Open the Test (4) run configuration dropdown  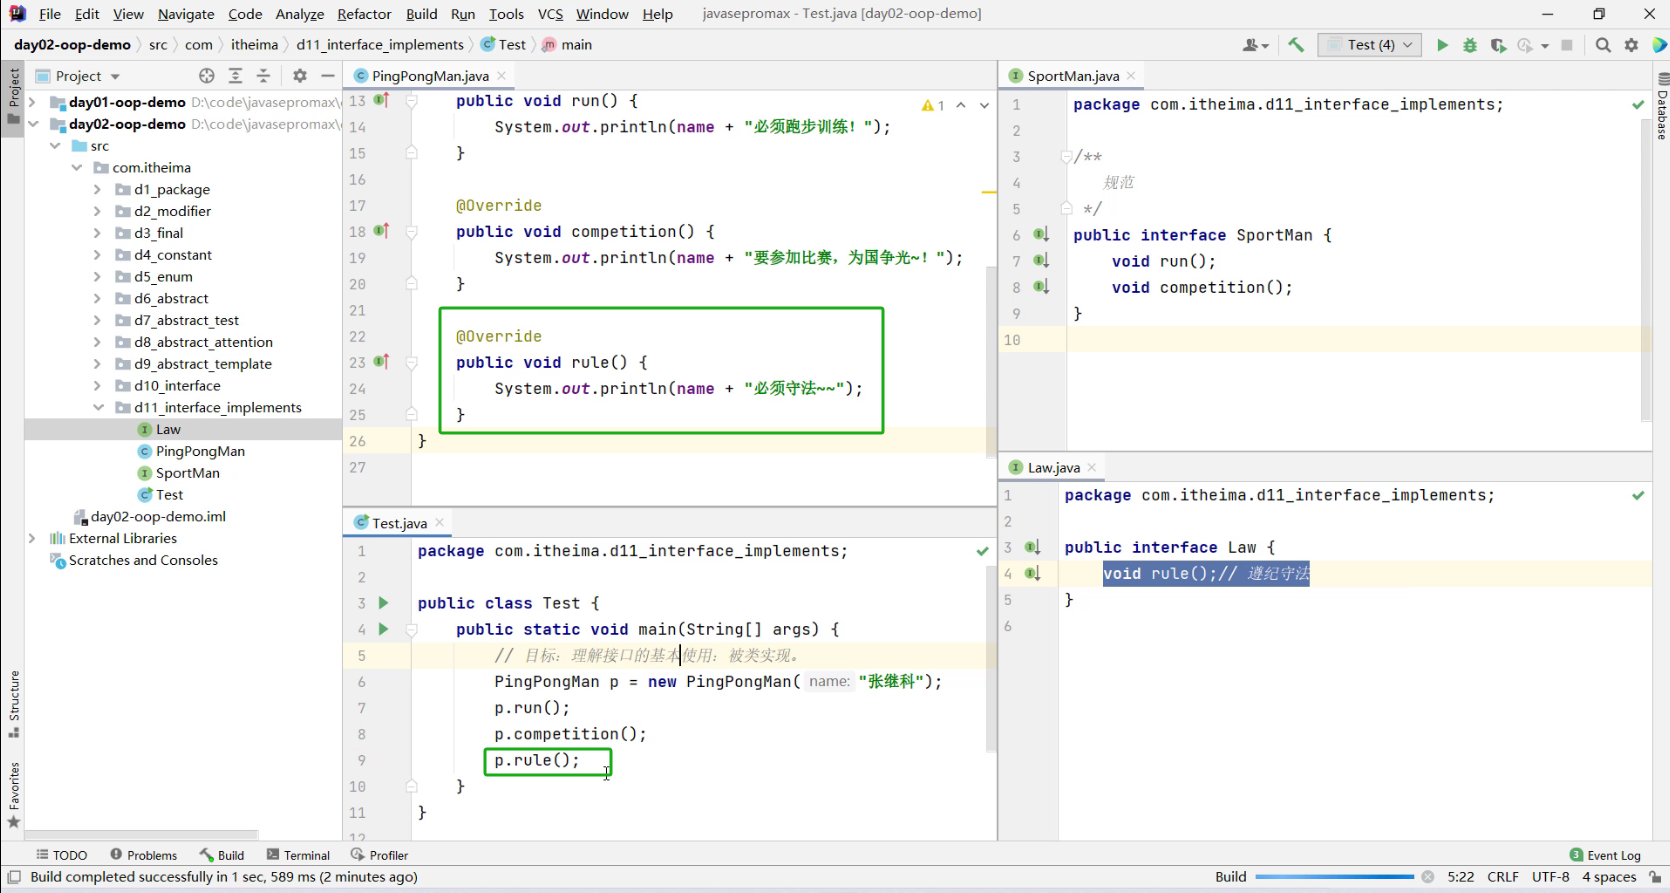point(1370,45)
